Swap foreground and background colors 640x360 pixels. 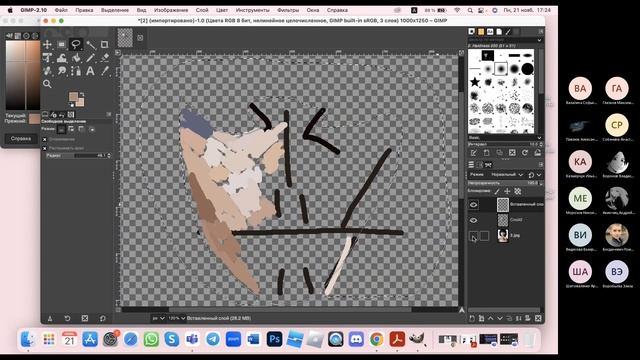point(82,94)
